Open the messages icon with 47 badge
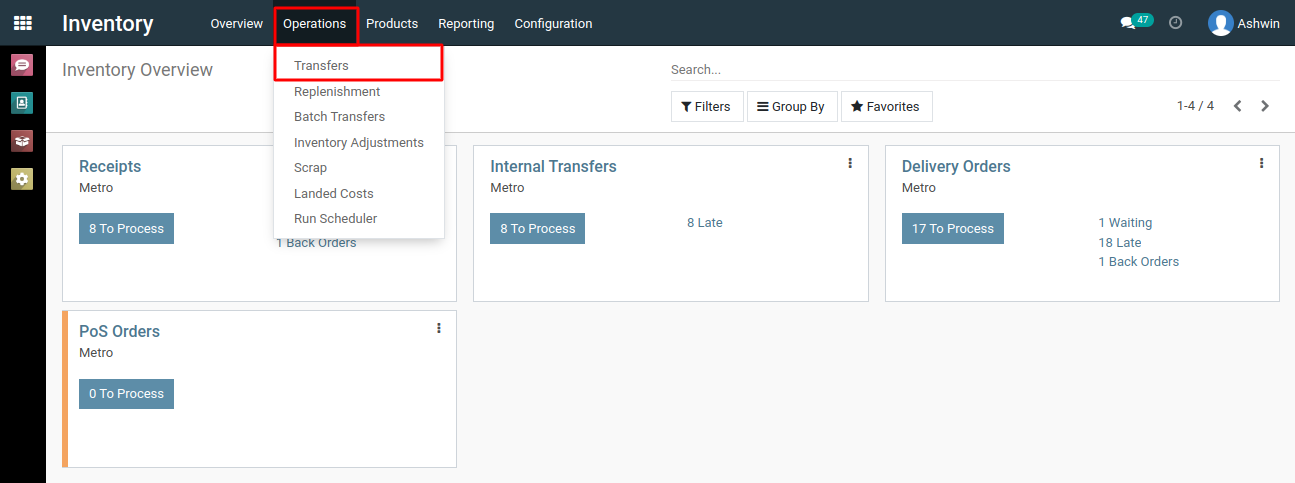The image size is (1295, 483). pos(1136,22)
